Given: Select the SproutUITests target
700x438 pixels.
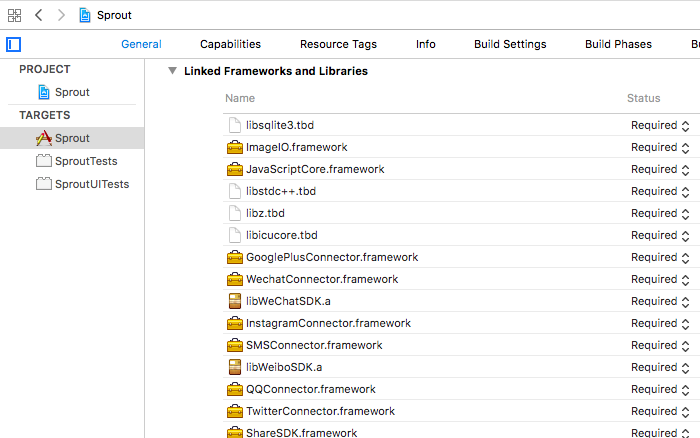Looking at the screenshot, I should click(x=91, y=184).
